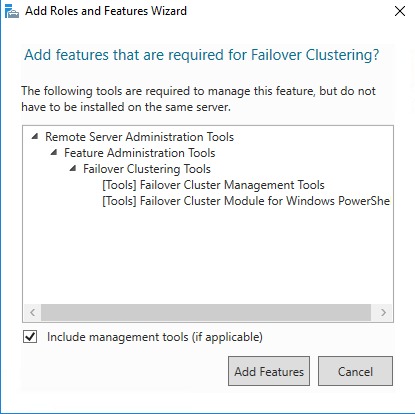This screenshot has width=415, height=414.
Task: Click the Cancel button
Action: pyautogui.click(x=355, y=371)
